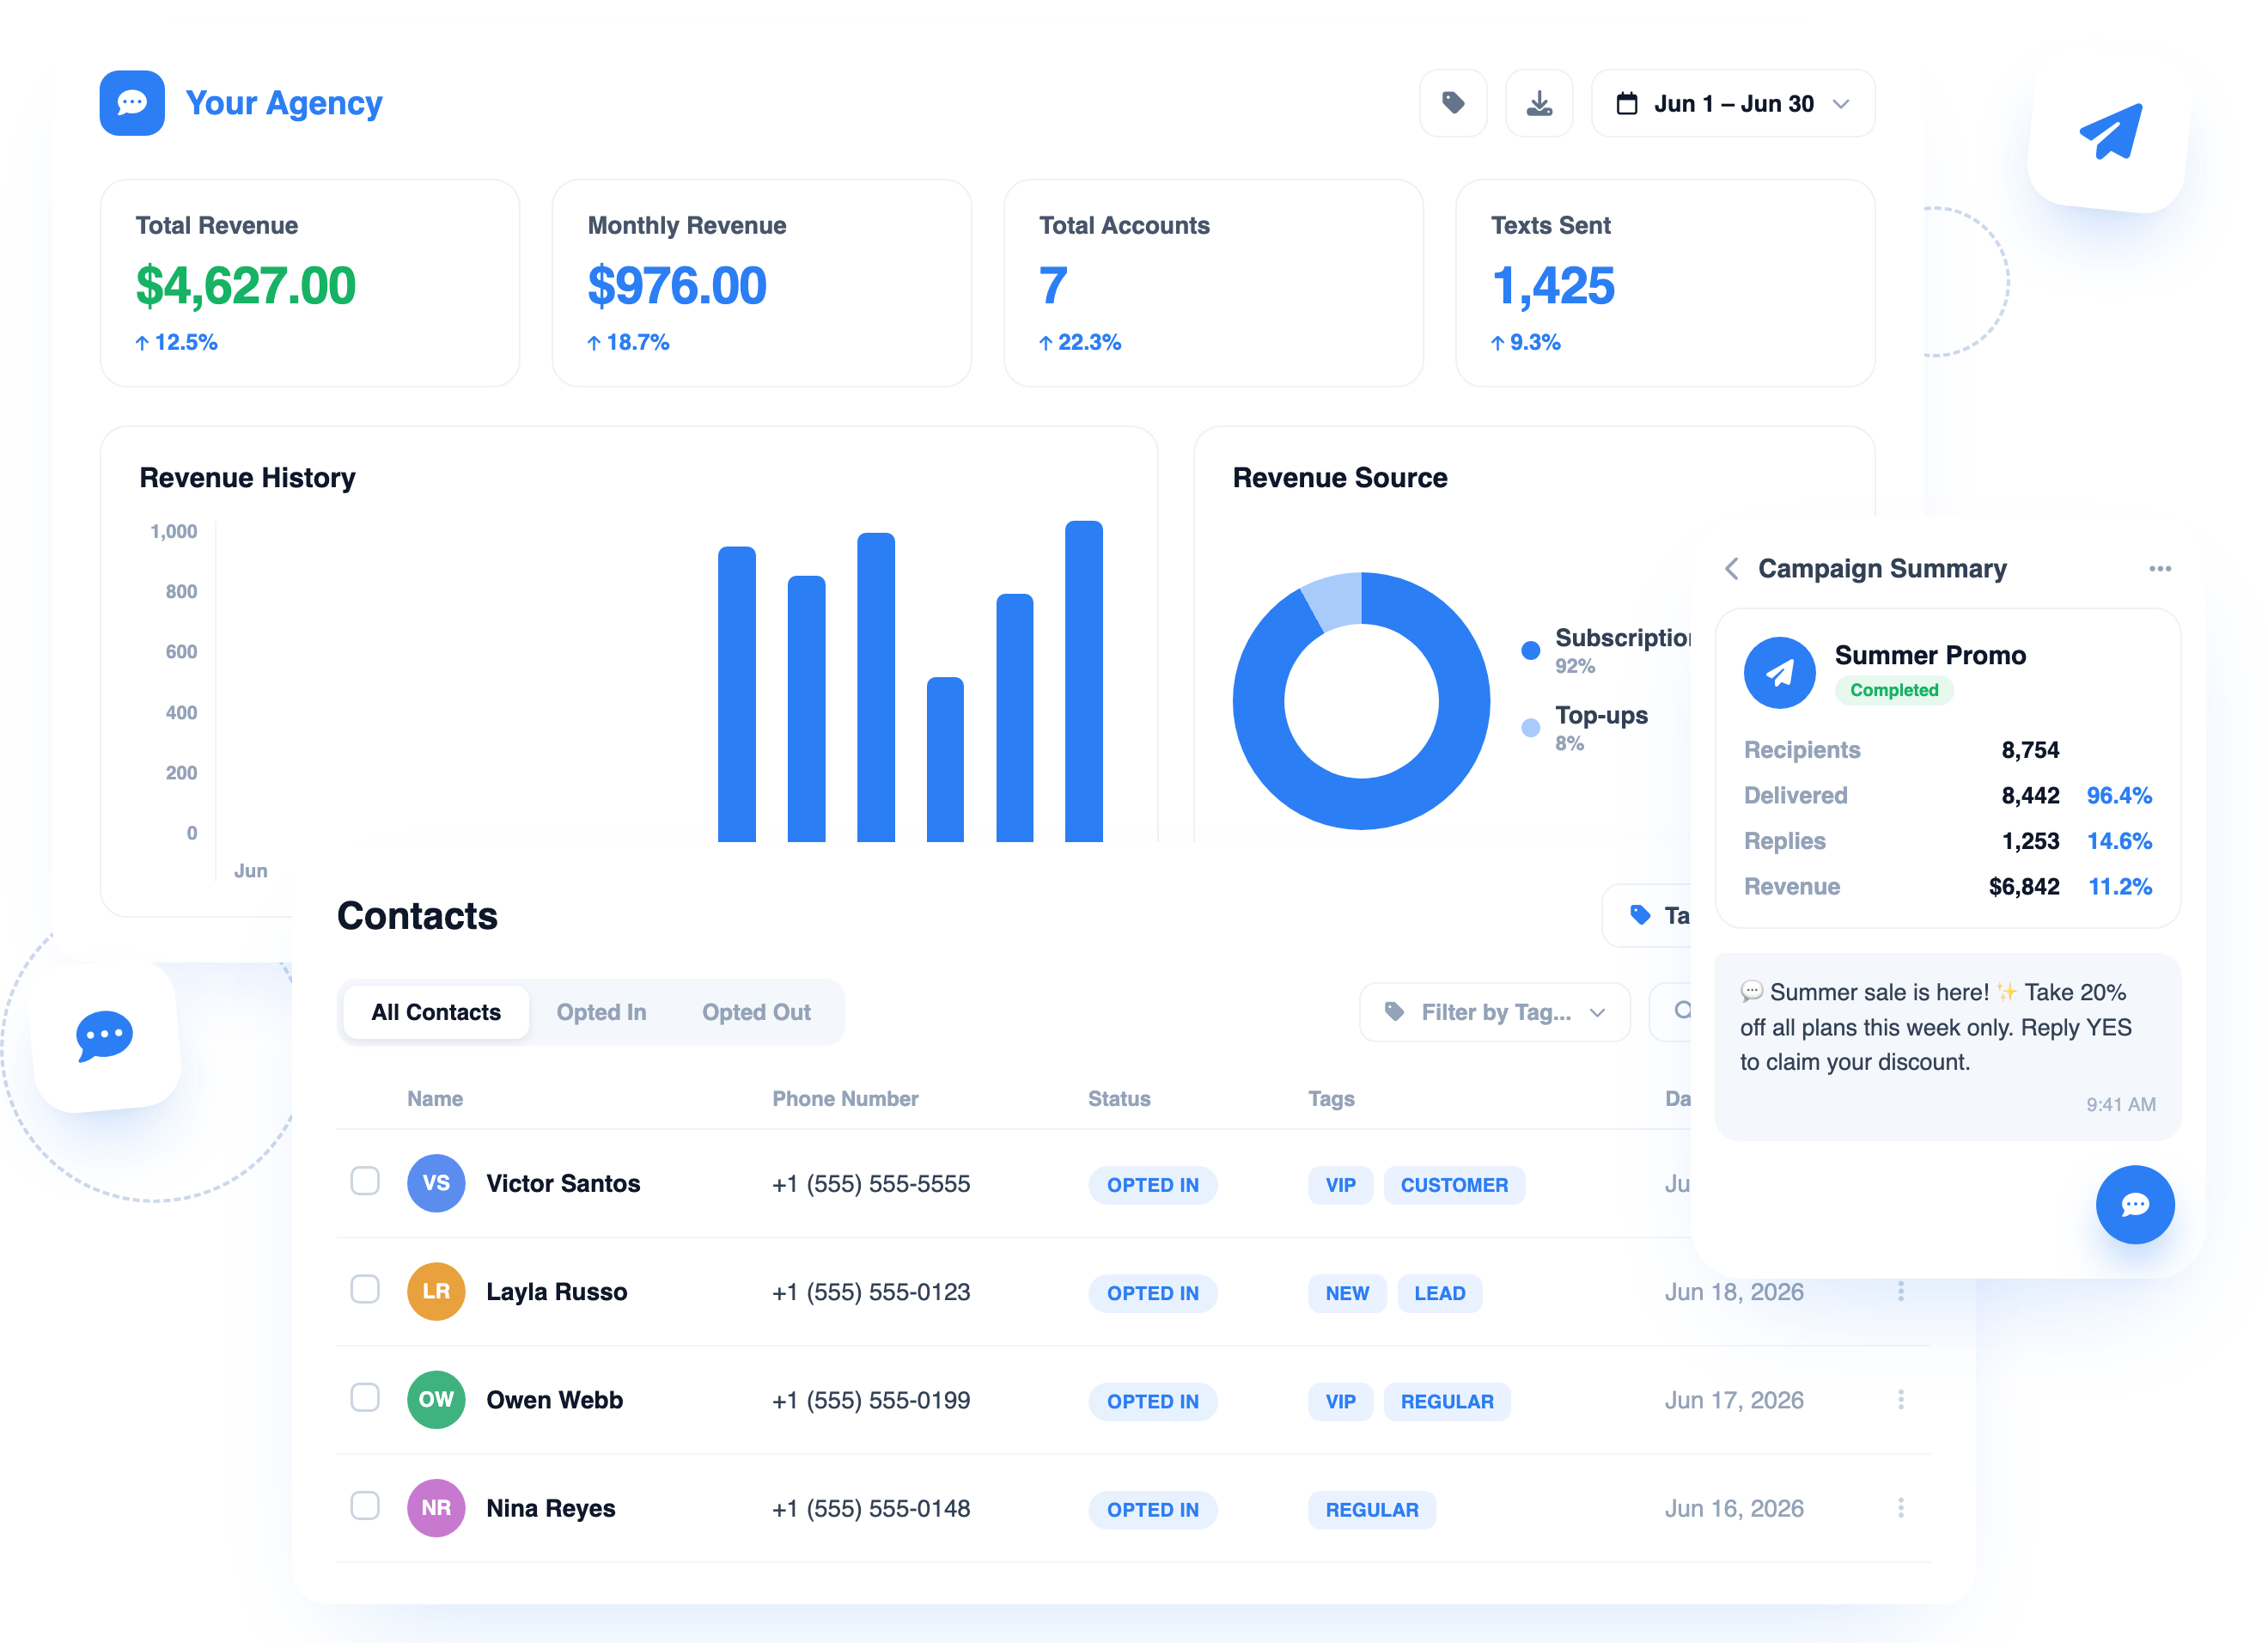Click the NEW tag on Layla Russo
This screenshot has width=2268, height=1643.
point(1347,1292)
